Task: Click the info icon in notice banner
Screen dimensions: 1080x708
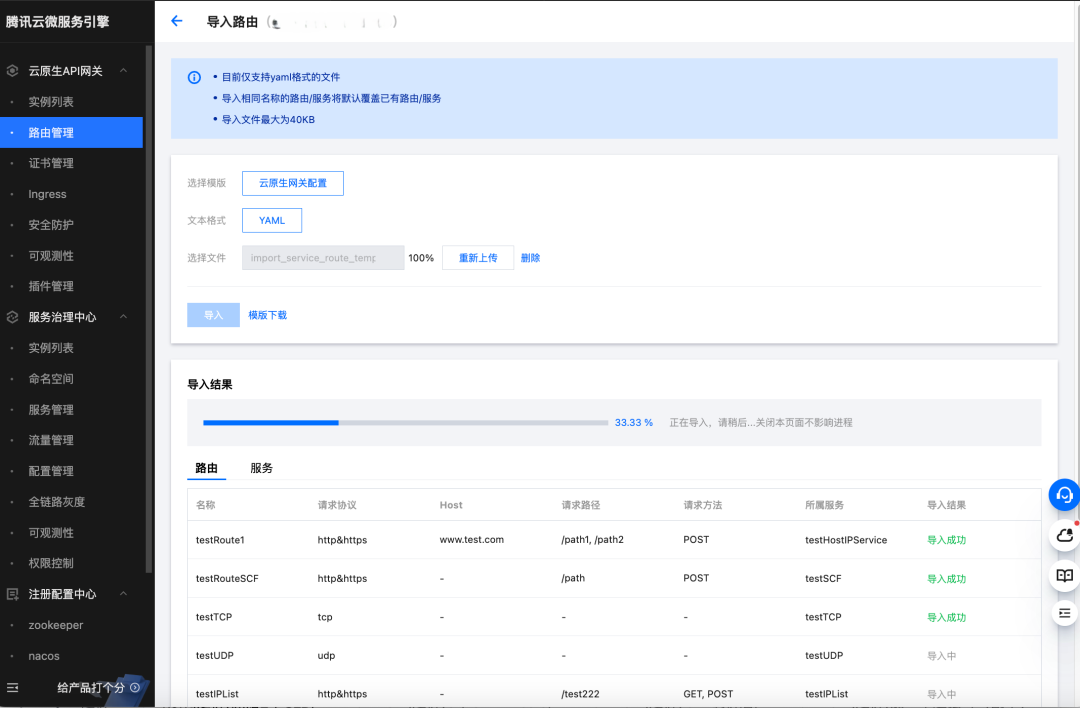Action: (x=194, y=77)
